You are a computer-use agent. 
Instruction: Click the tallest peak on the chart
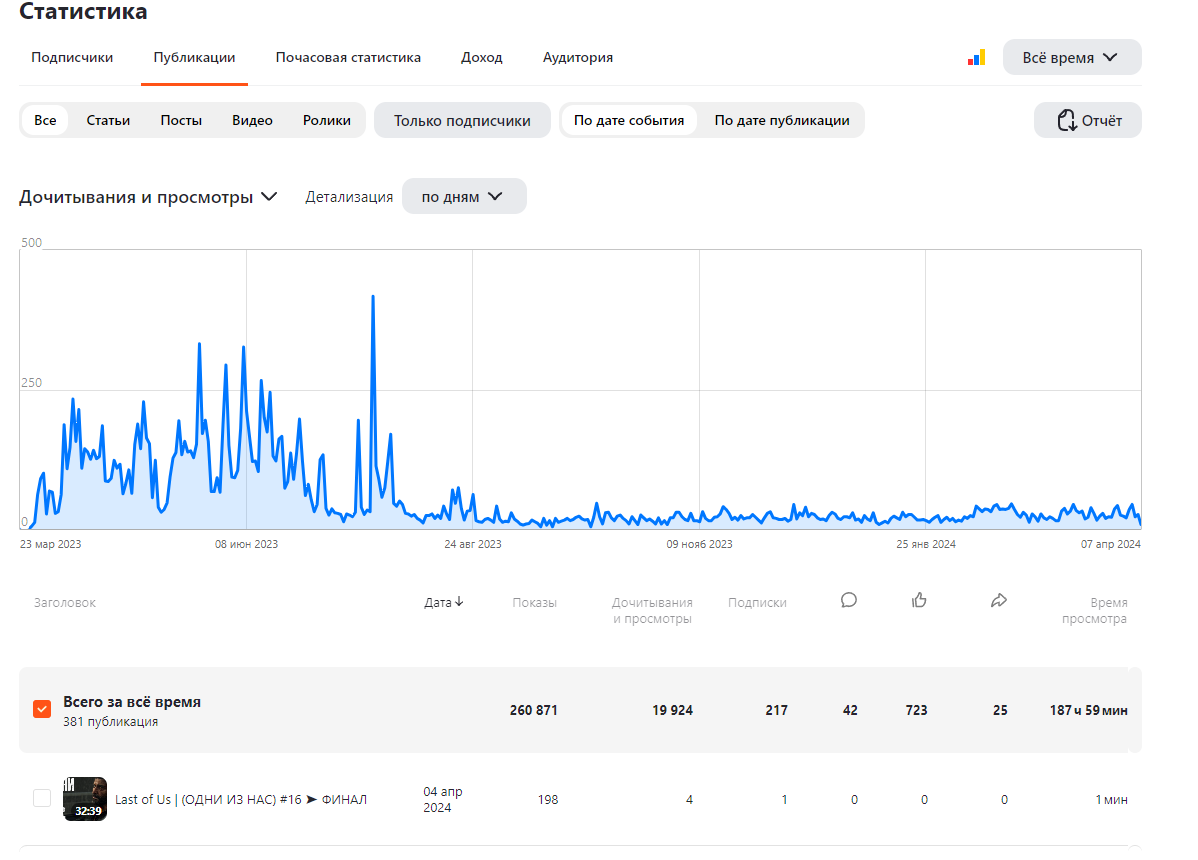tap(373, 297)
